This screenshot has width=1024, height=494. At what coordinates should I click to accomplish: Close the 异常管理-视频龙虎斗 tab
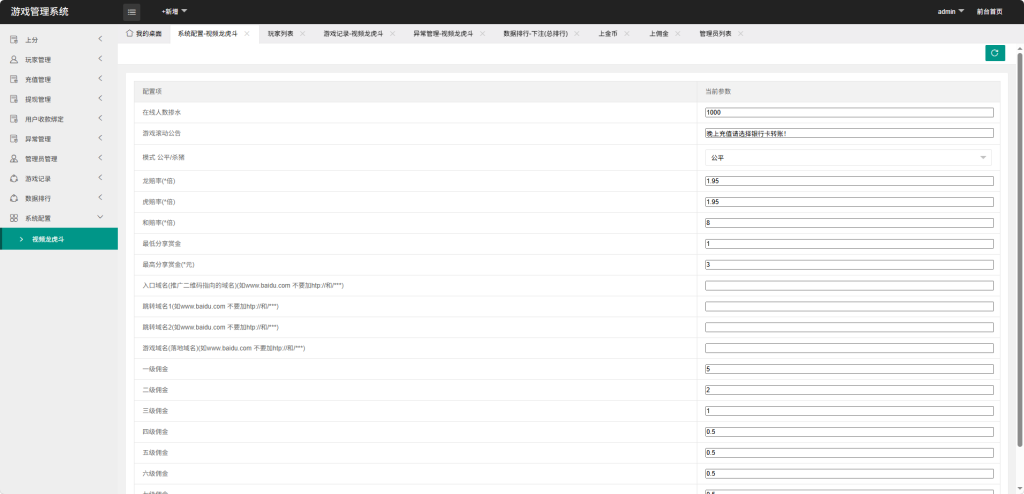483,33
